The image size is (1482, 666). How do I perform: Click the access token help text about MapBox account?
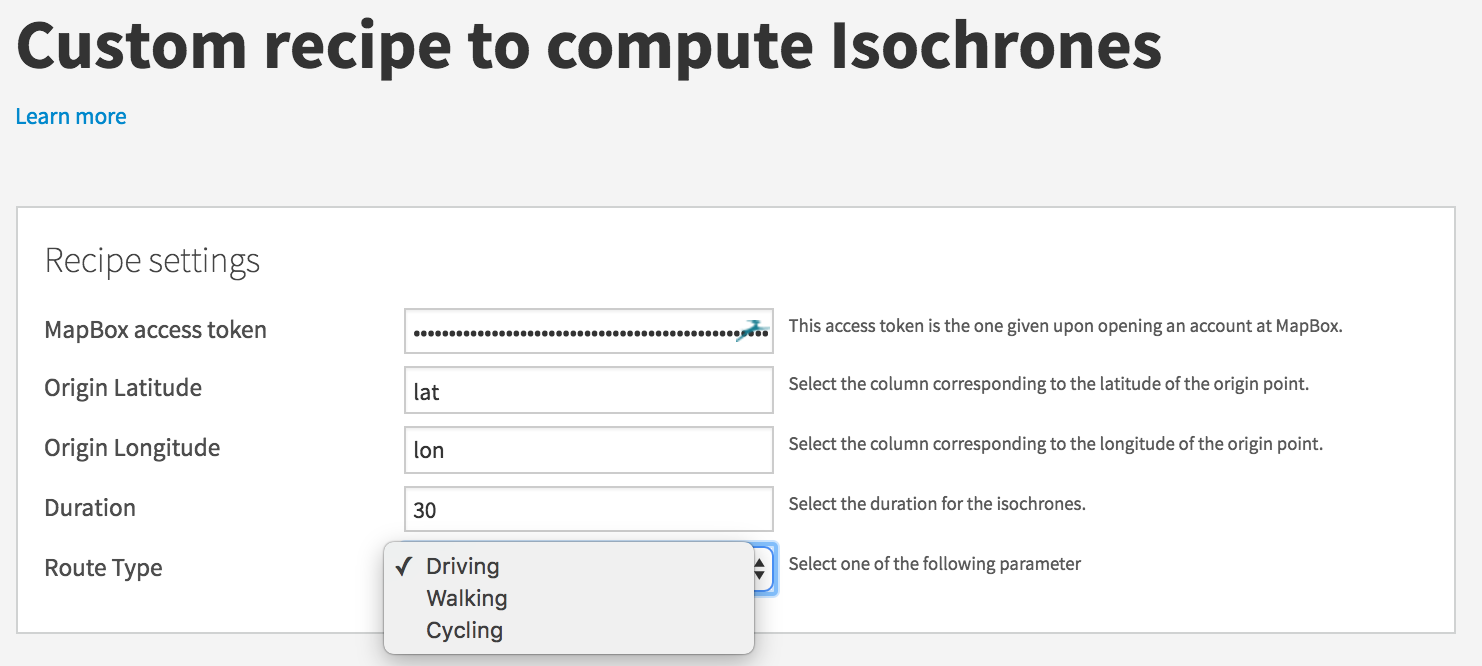1065,326
